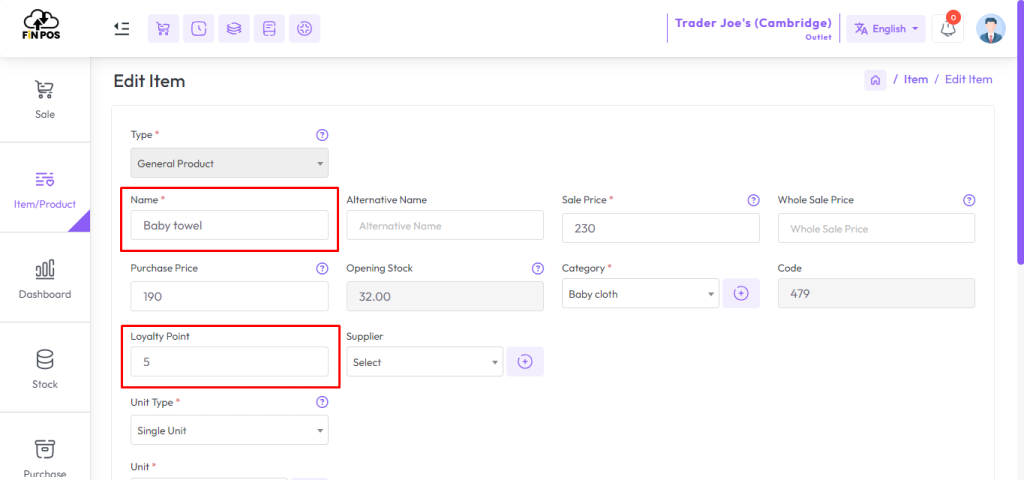
Task: Click the home icon in breadcrumb
Action: pos(875,80)
